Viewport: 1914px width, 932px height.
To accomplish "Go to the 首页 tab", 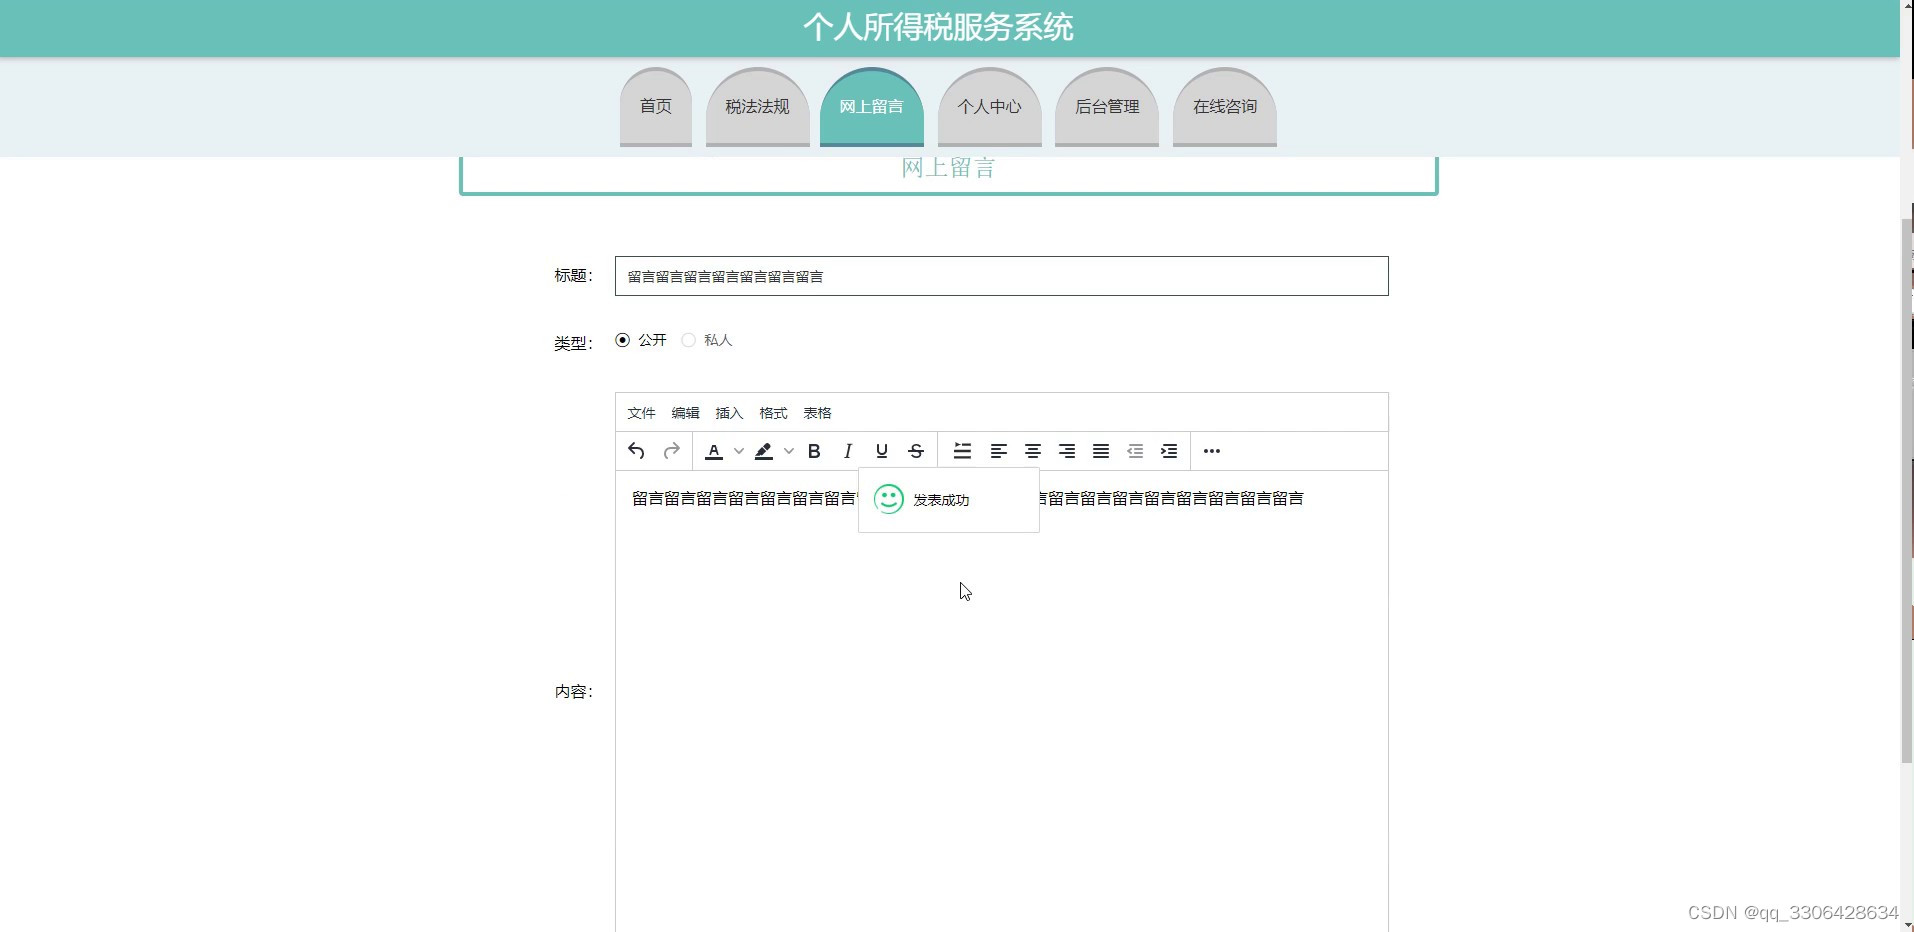I will [656, 107].
